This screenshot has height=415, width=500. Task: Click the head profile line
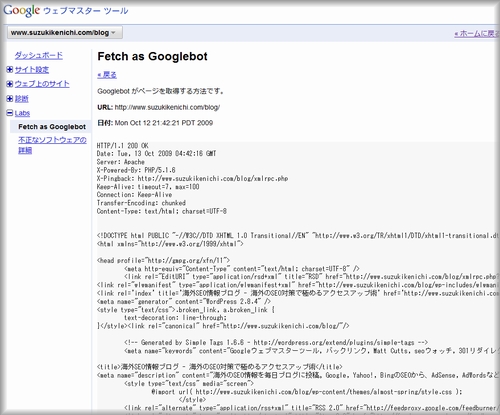click(x=163, y=260)
